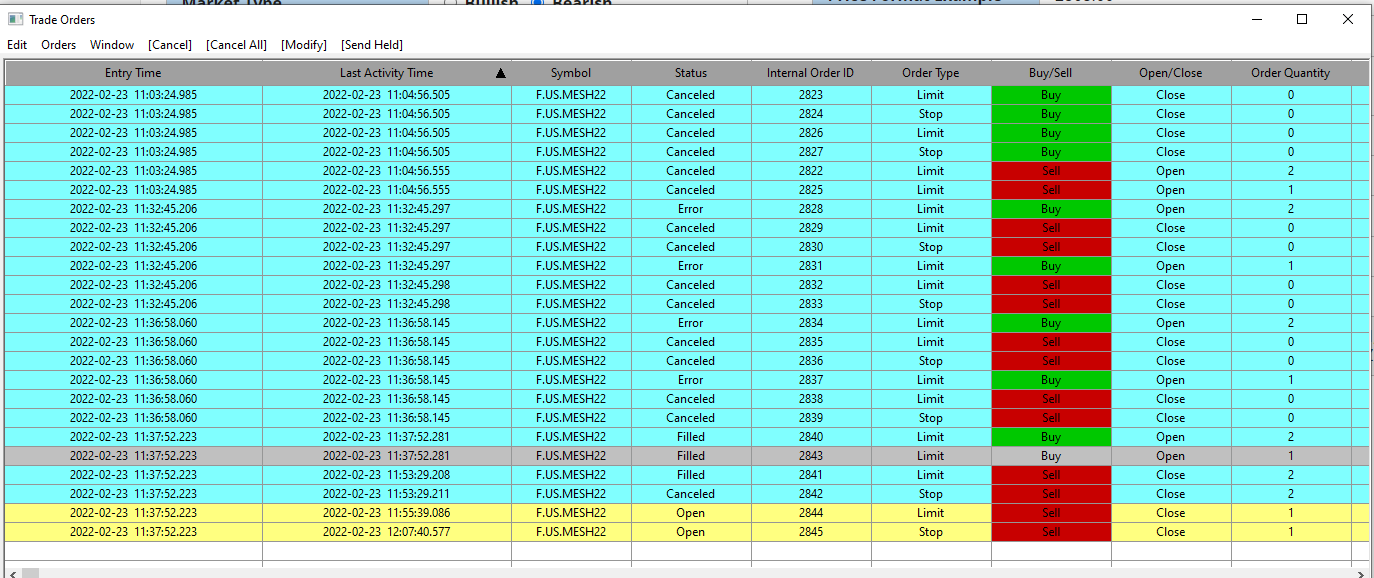Sort by Status column header

click(x=691, y=73)
